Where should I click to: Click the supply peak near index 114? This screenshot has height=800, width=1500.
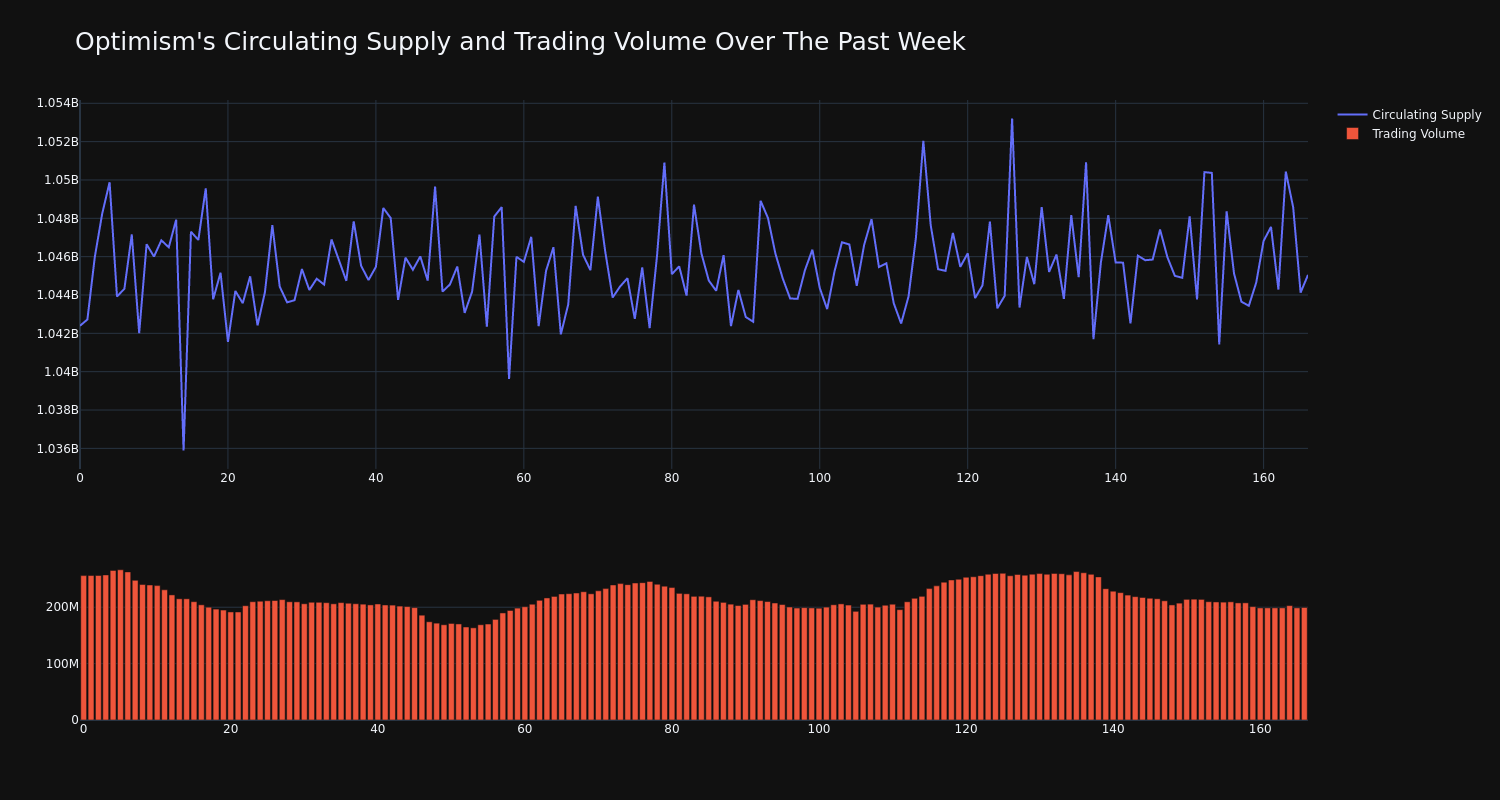923,141
